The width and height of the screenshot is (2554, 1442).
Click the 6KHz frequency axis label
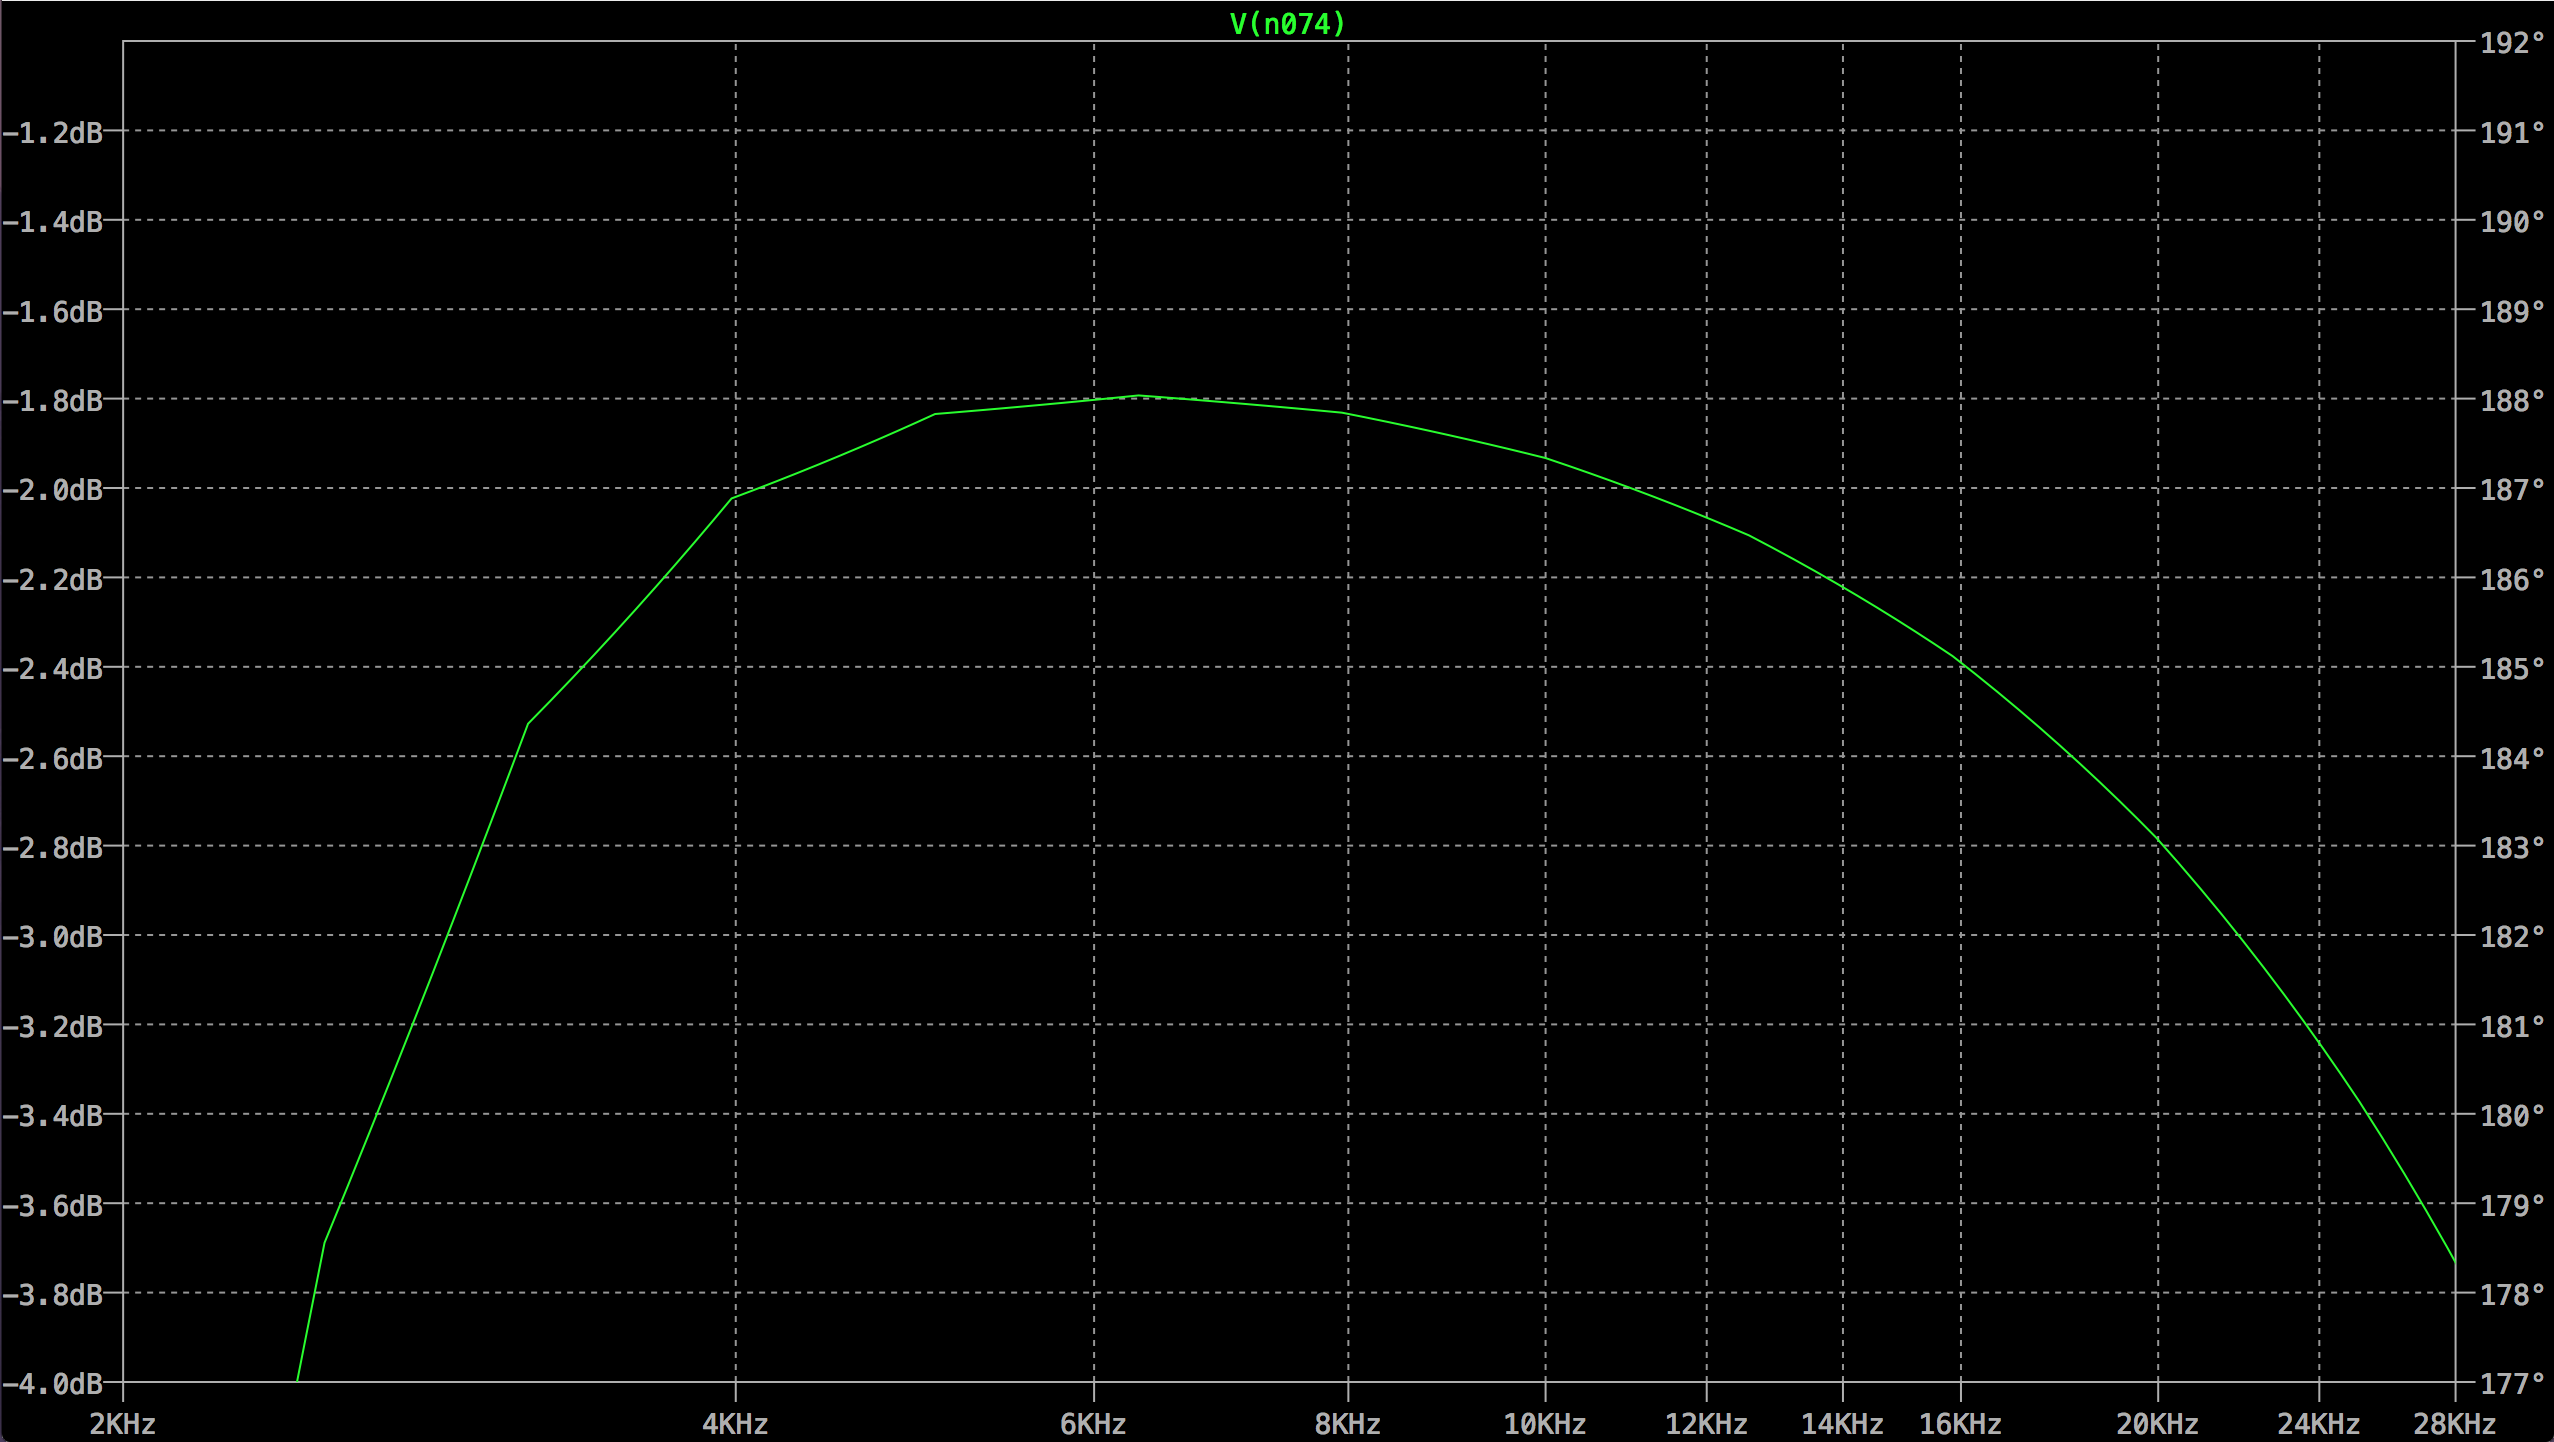tap(1093, 1423)
